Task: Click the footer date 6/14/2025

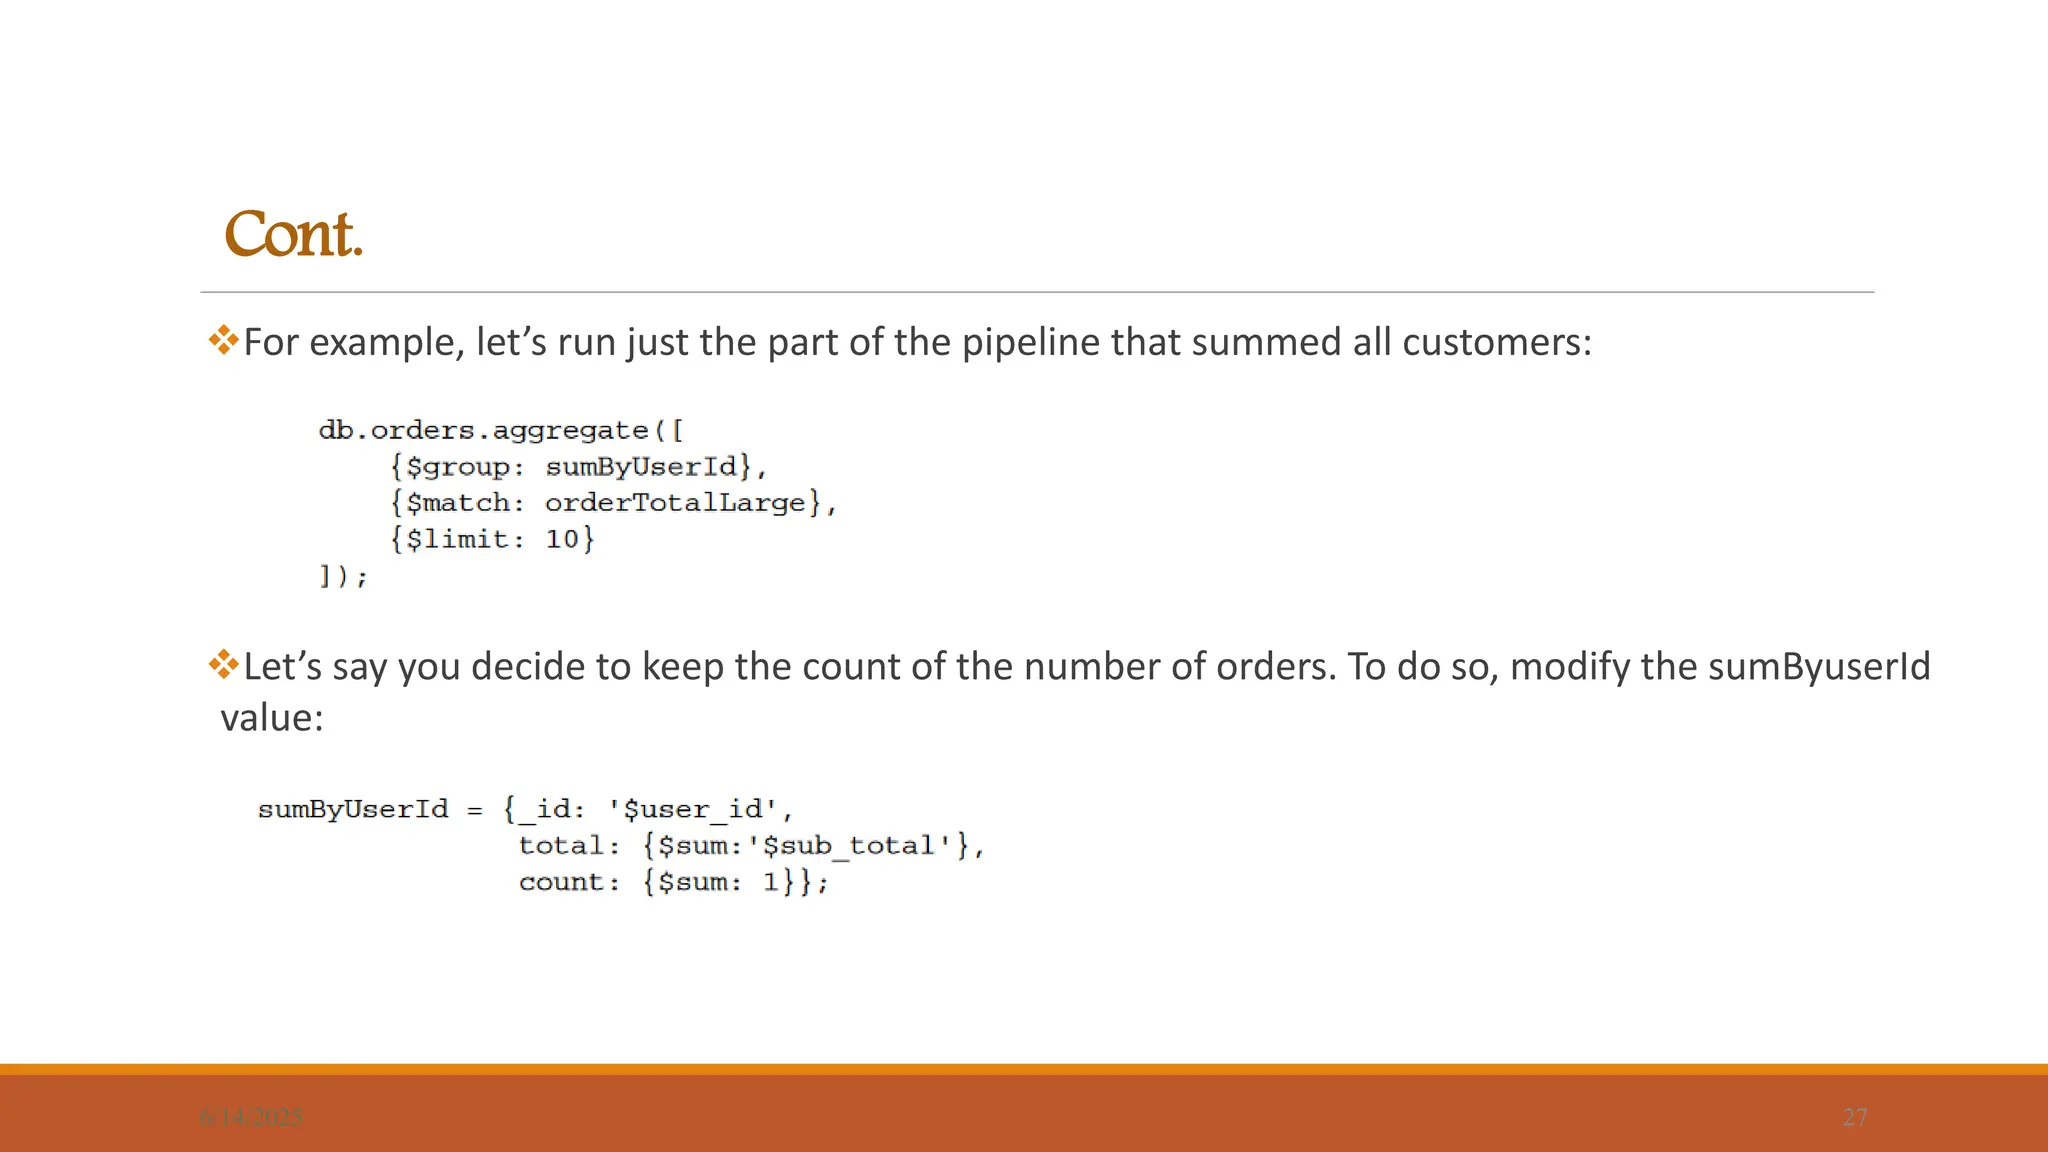Action: pos(251,1118)
